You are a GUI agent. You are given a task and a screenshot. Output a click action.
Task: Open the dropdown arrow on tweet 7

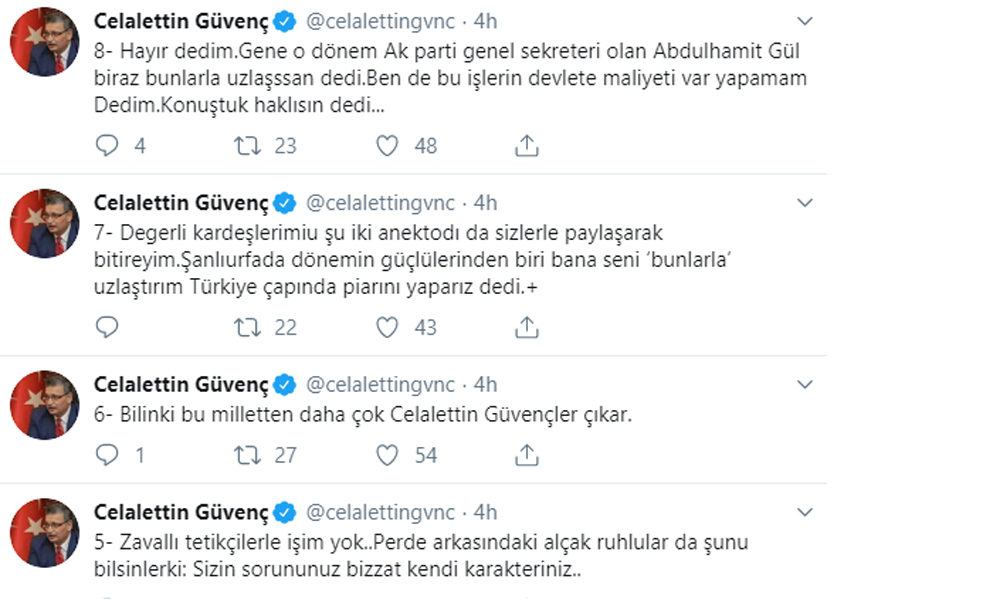[x=805, y=203]
